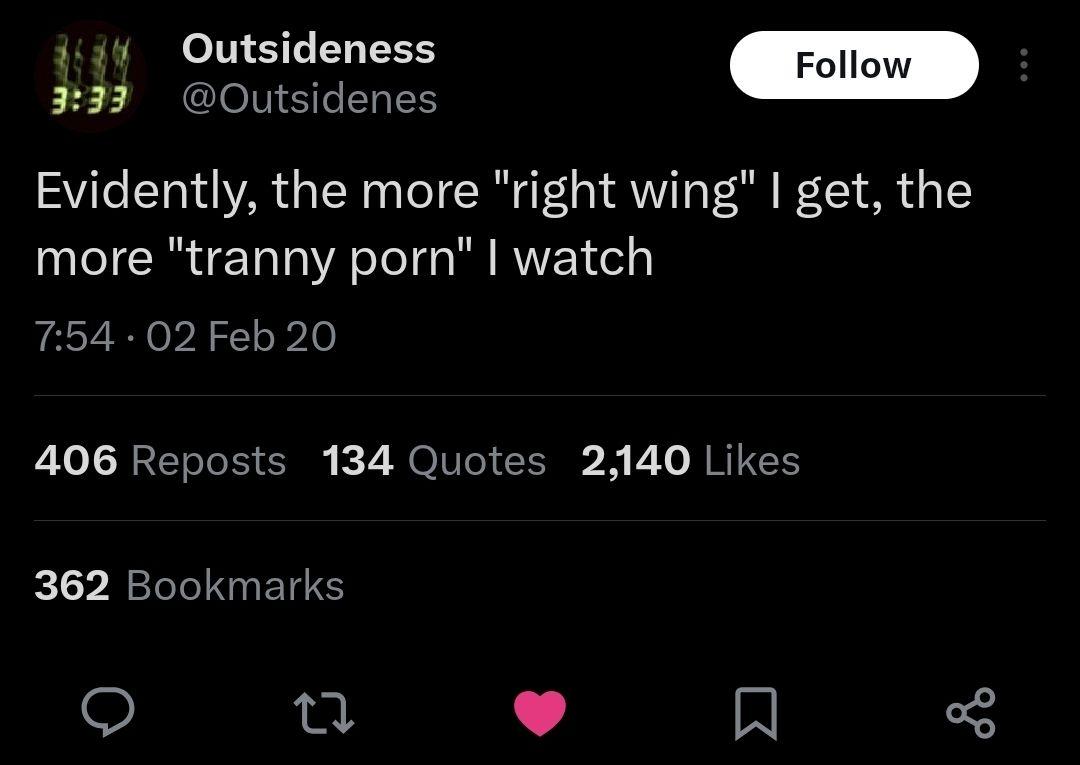1080x765 pixels.
Task: Unlike the post via the pink heart
Action: (x=540, y=712)
